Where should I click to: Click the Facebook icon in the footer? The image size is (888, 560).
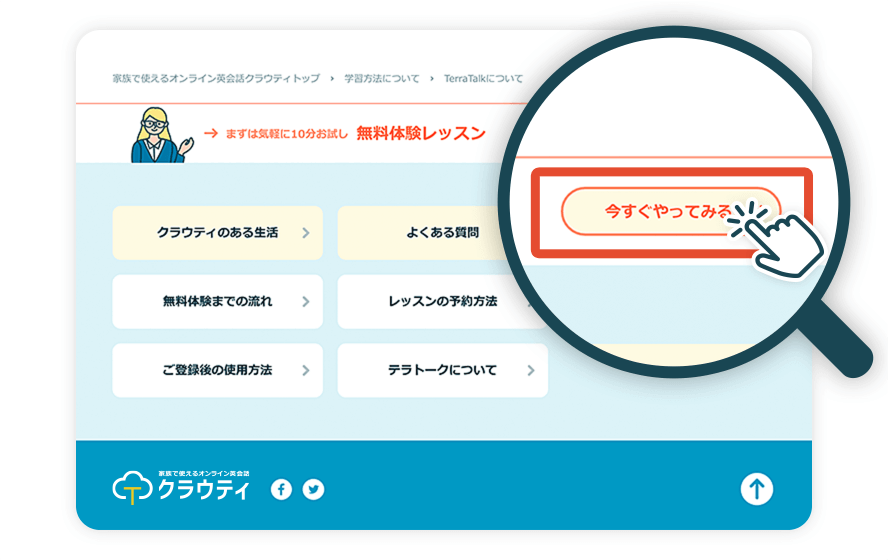click(281, 489)
